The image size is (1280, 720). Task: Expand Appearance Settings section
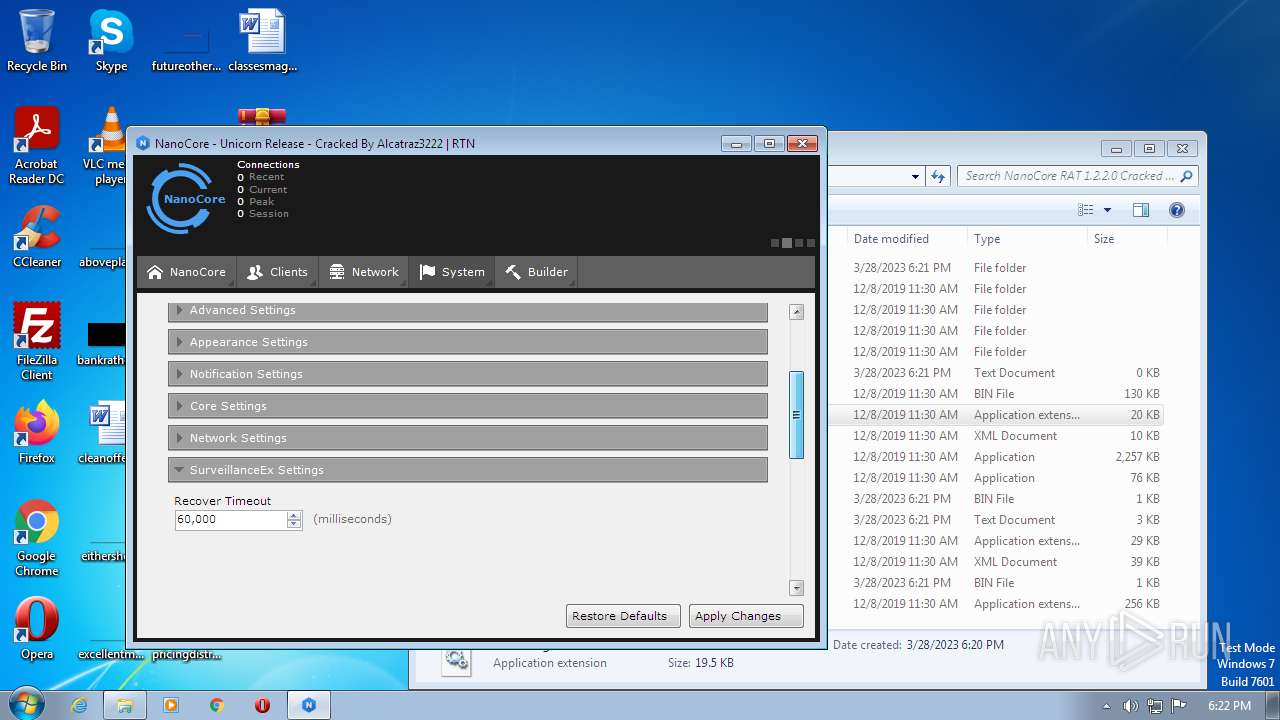coord(468,342)
